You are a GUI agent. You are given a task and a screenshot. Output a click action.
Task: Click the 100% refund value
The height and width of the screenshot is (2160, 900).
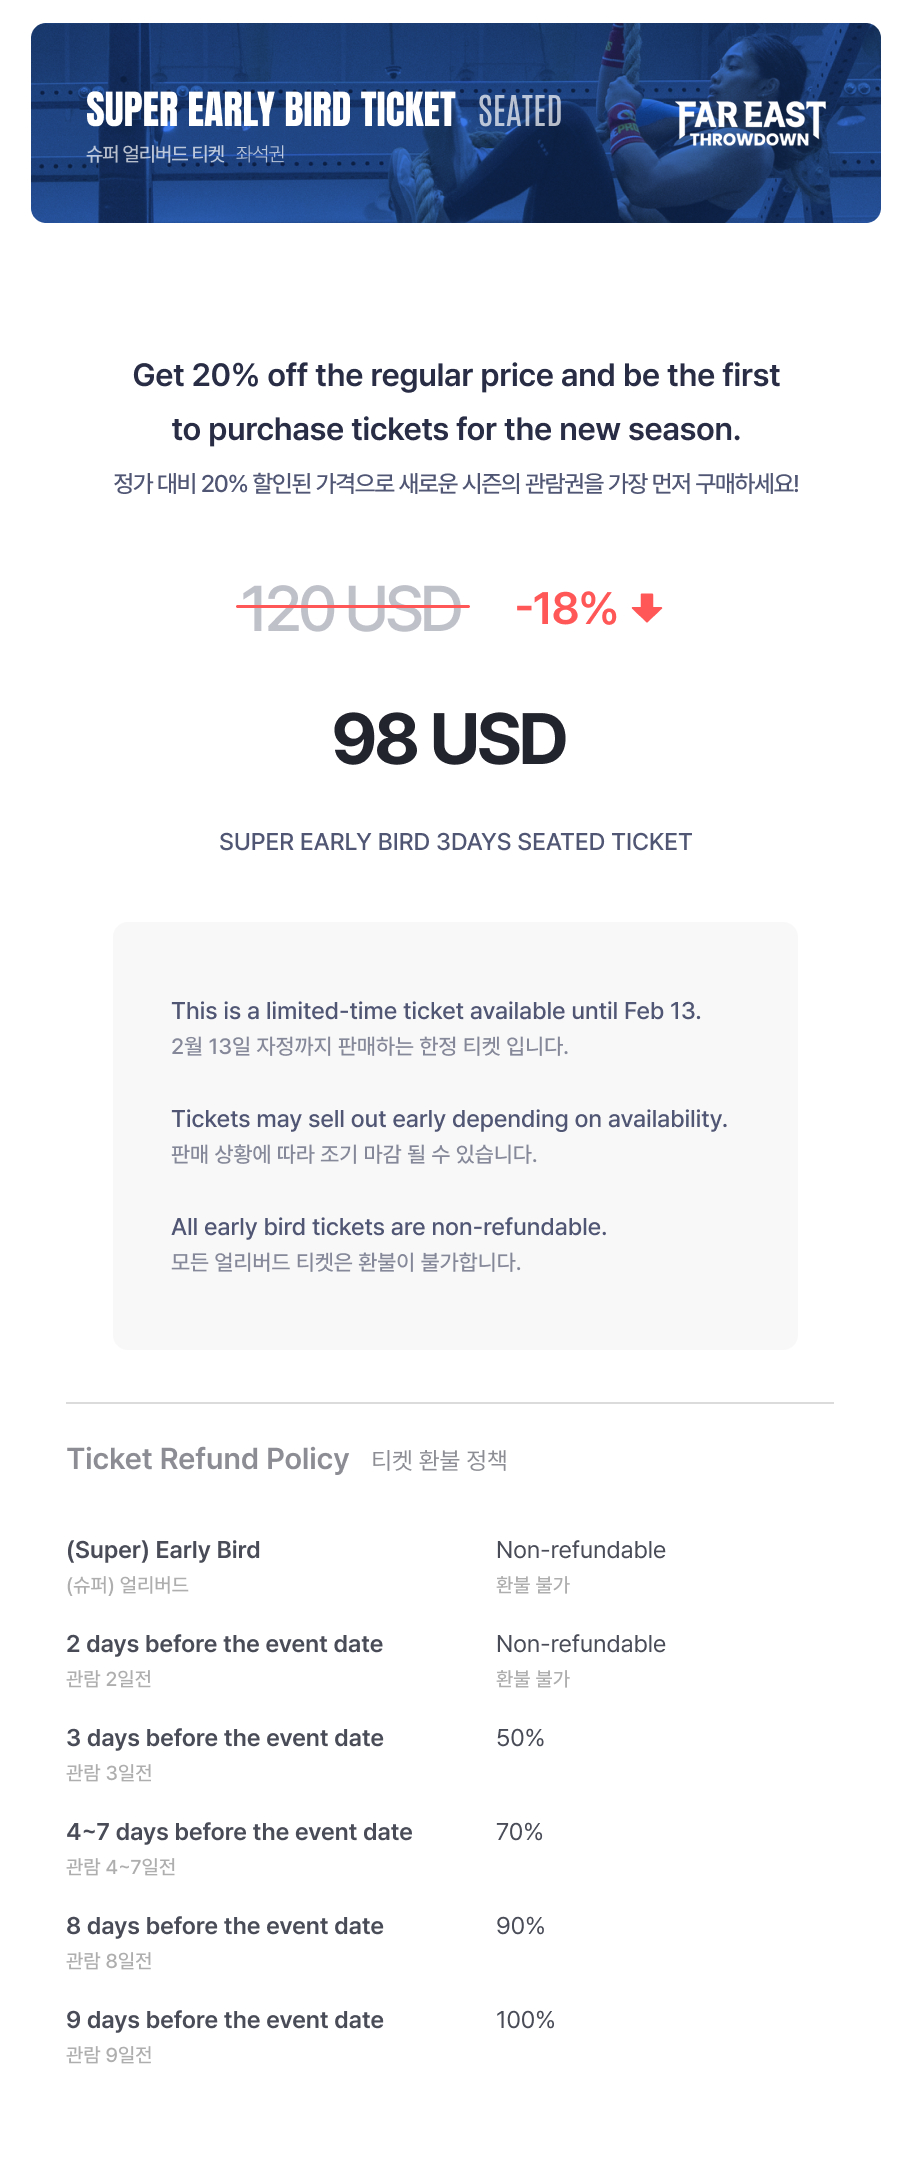[525, 2020]
